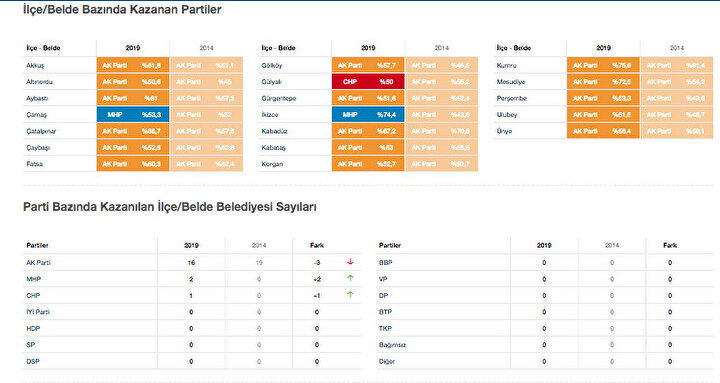The image size is (720, 383).
Task: Click the Fark column header beside BBP table
Action: pyautogui.click(x=670, y=245)
